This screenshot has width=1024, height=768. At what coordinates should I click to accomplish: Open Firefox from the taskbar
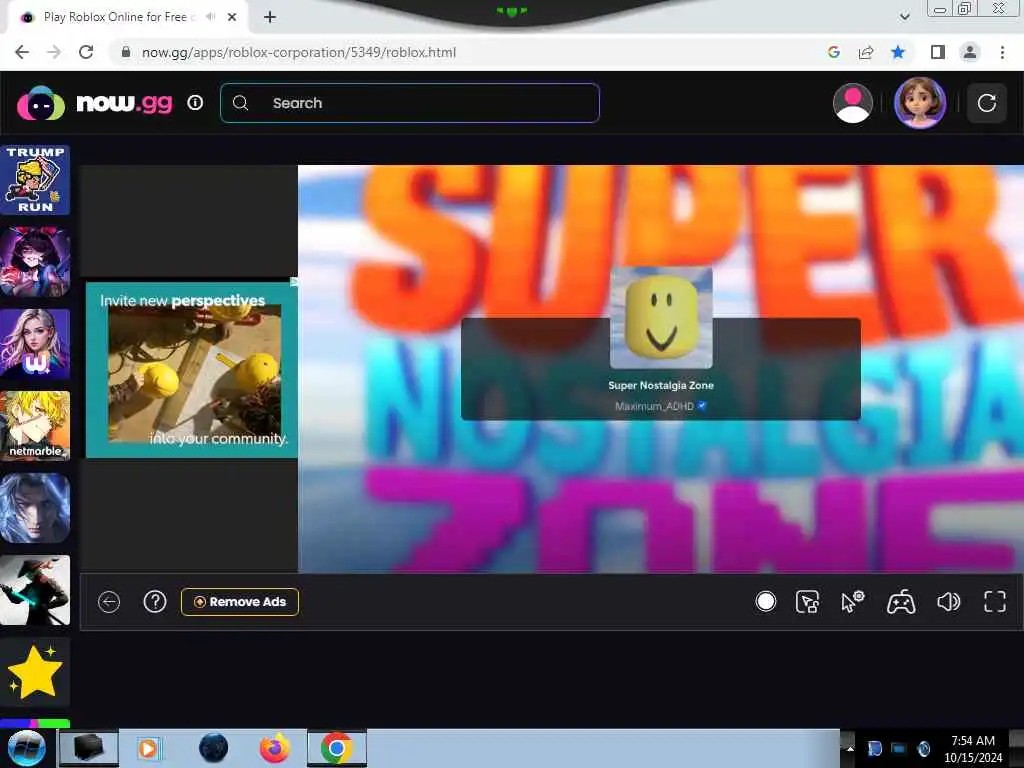[275, 748]
